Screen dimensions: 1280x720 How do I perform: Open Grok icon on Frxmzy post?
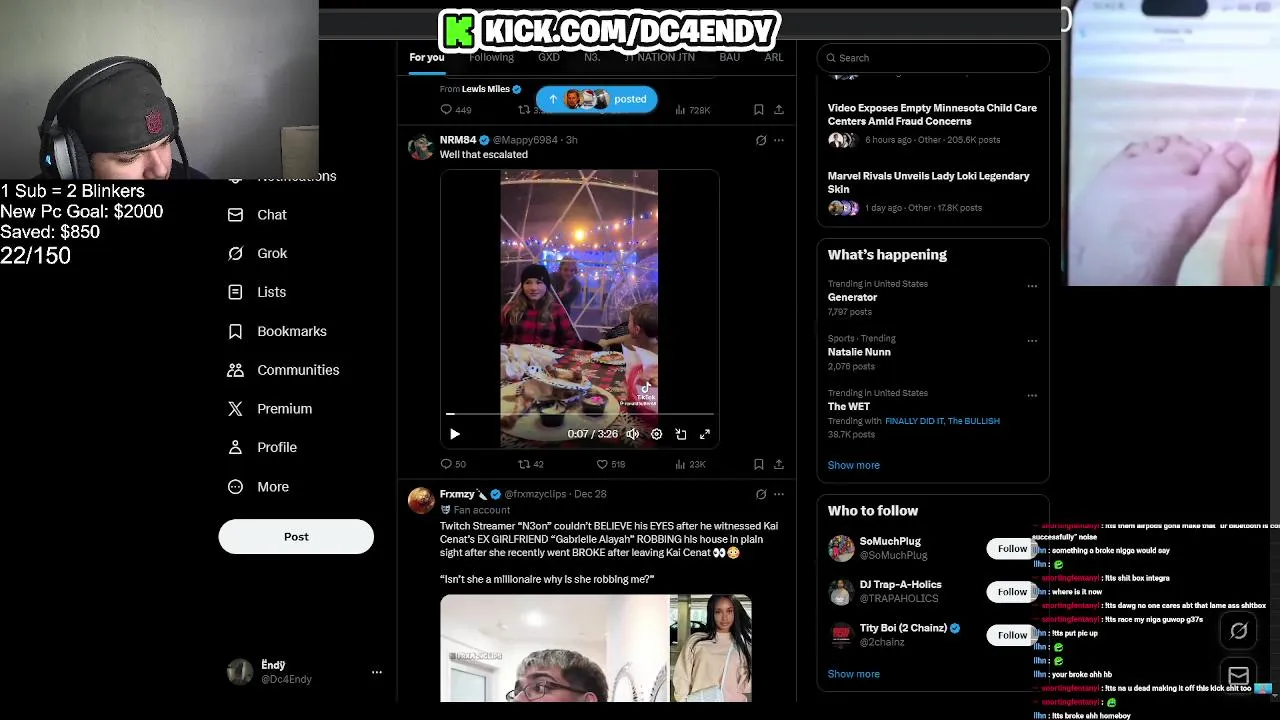761,494
